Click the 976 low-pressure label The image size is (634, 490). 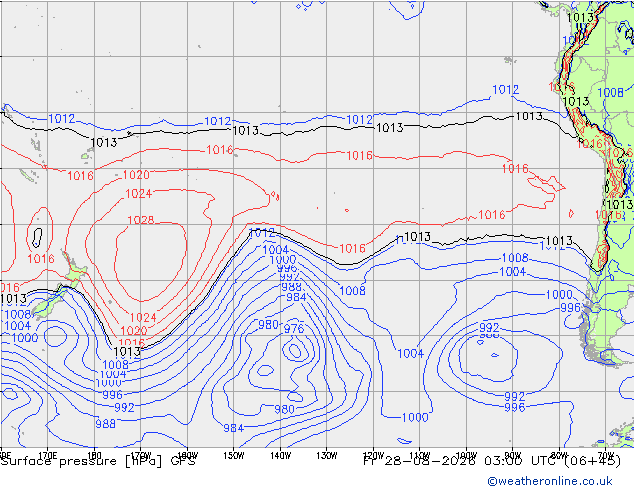(294, 329)
